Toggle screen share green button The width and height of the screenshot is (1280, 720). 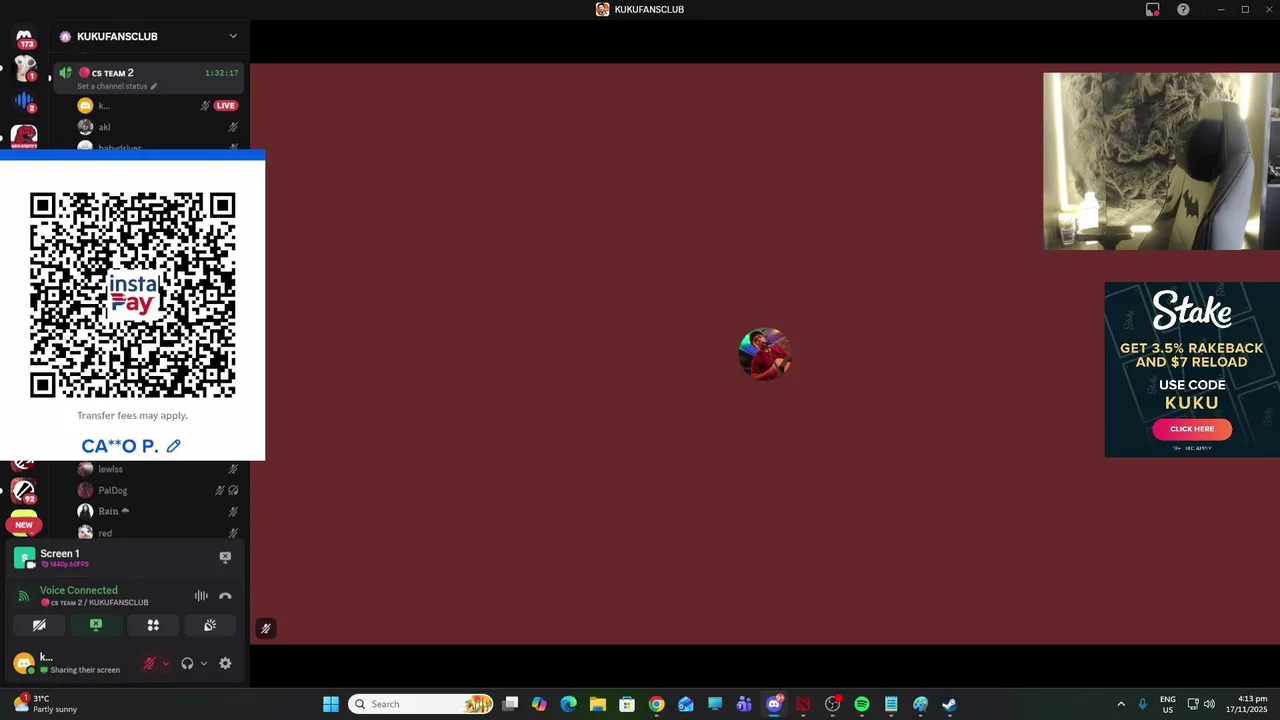pyautogui.click(x=96, y=625)
